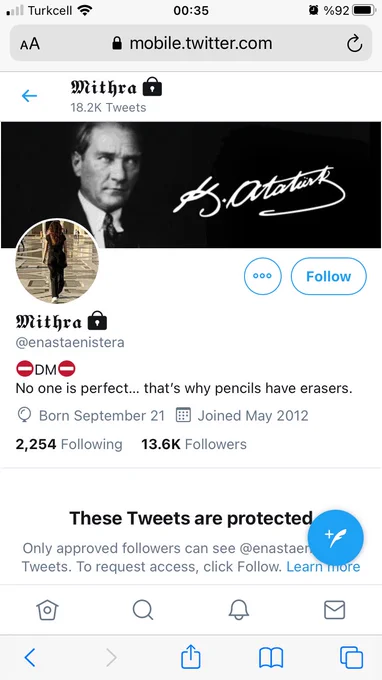Open the Search tab magnifier icon

pos(143,610)
